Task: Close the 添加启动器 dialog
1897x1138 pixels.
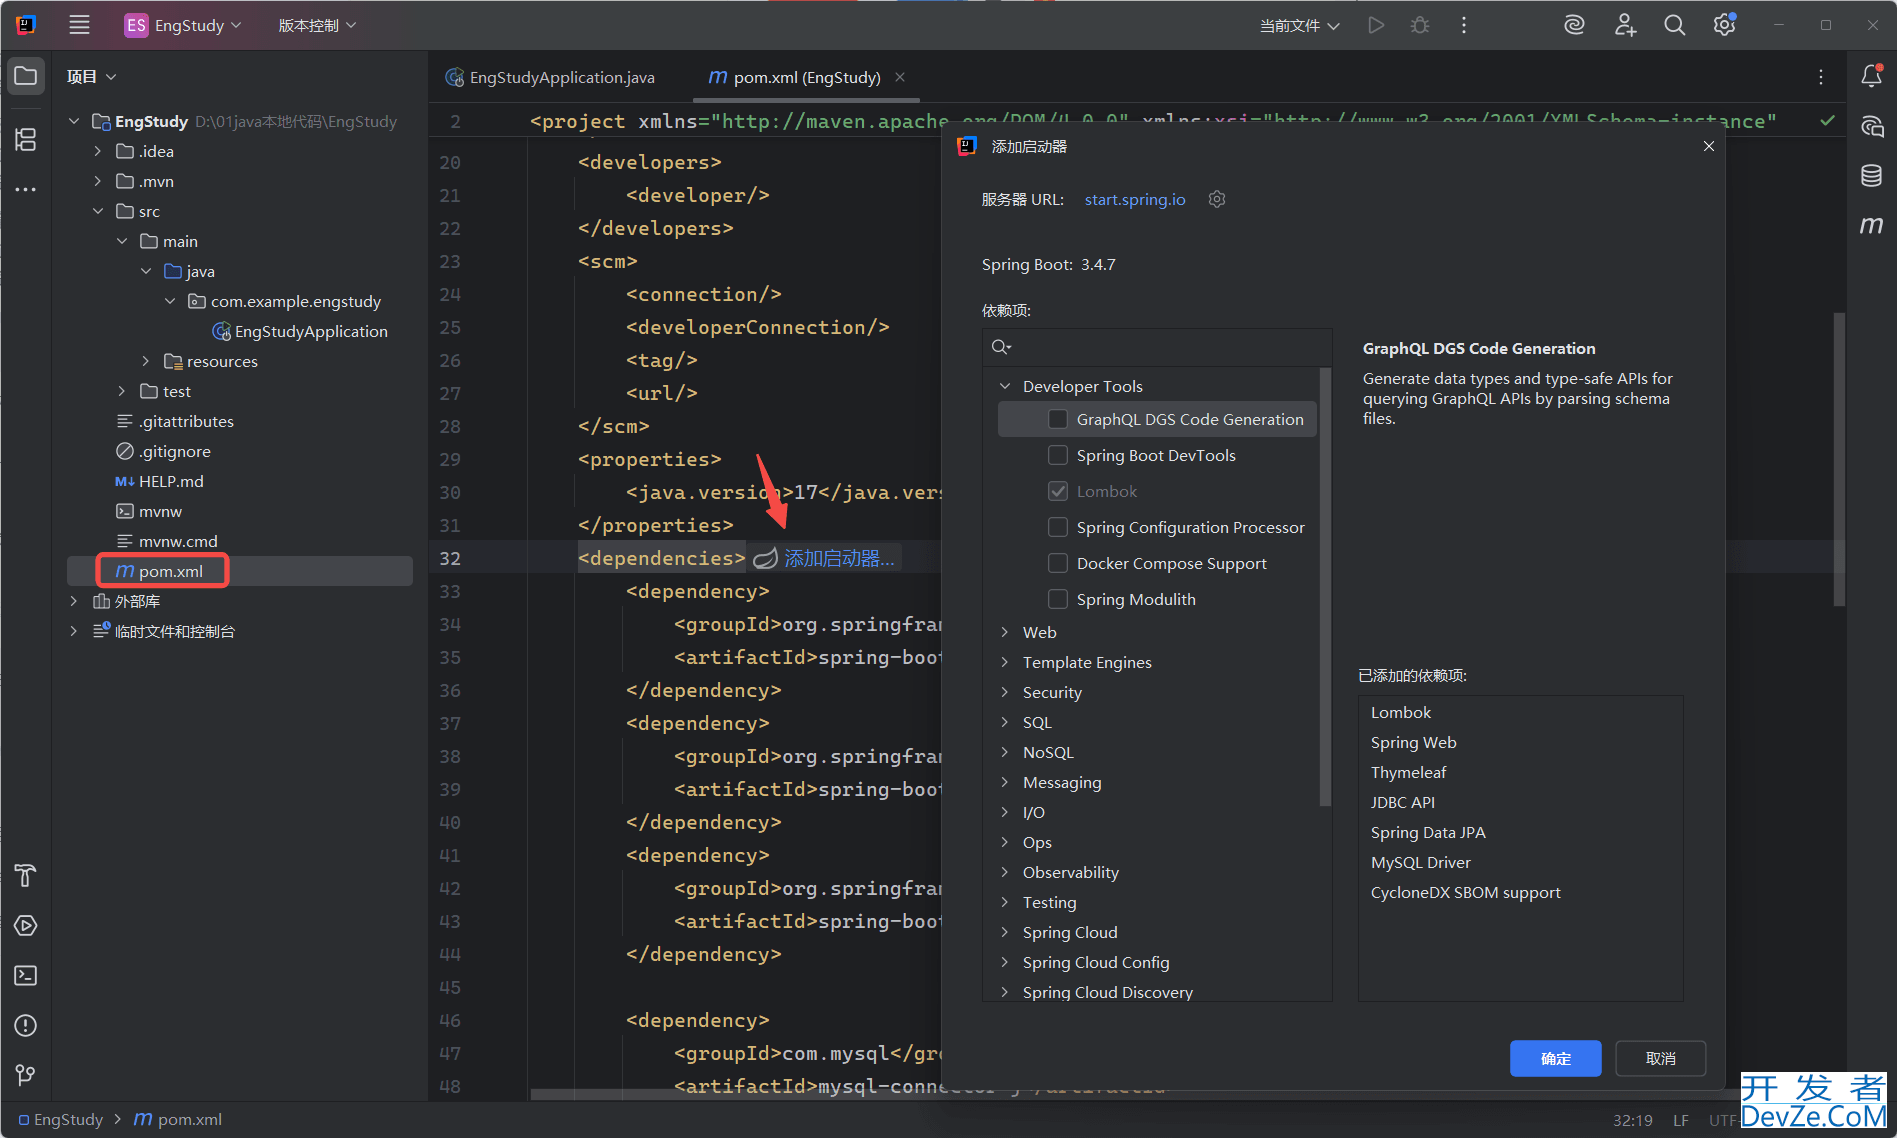Action: pos(1709,146)
